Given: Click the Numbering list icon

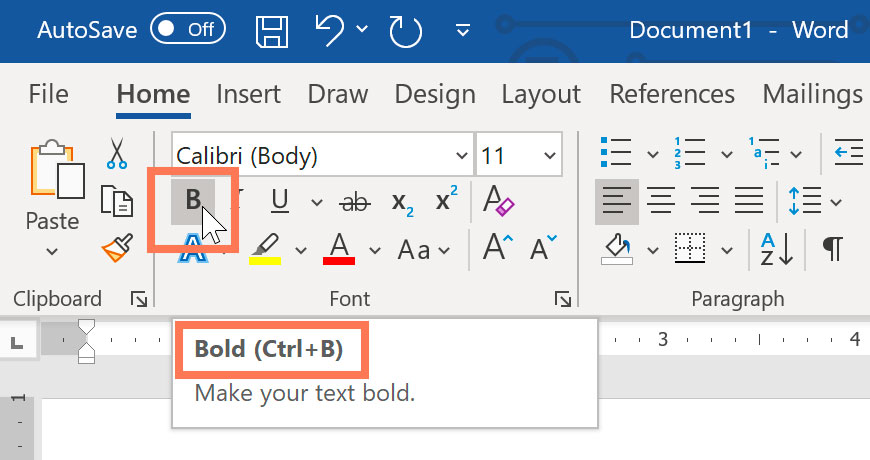Looking at the screenshot, I should [x=689, y=153].
